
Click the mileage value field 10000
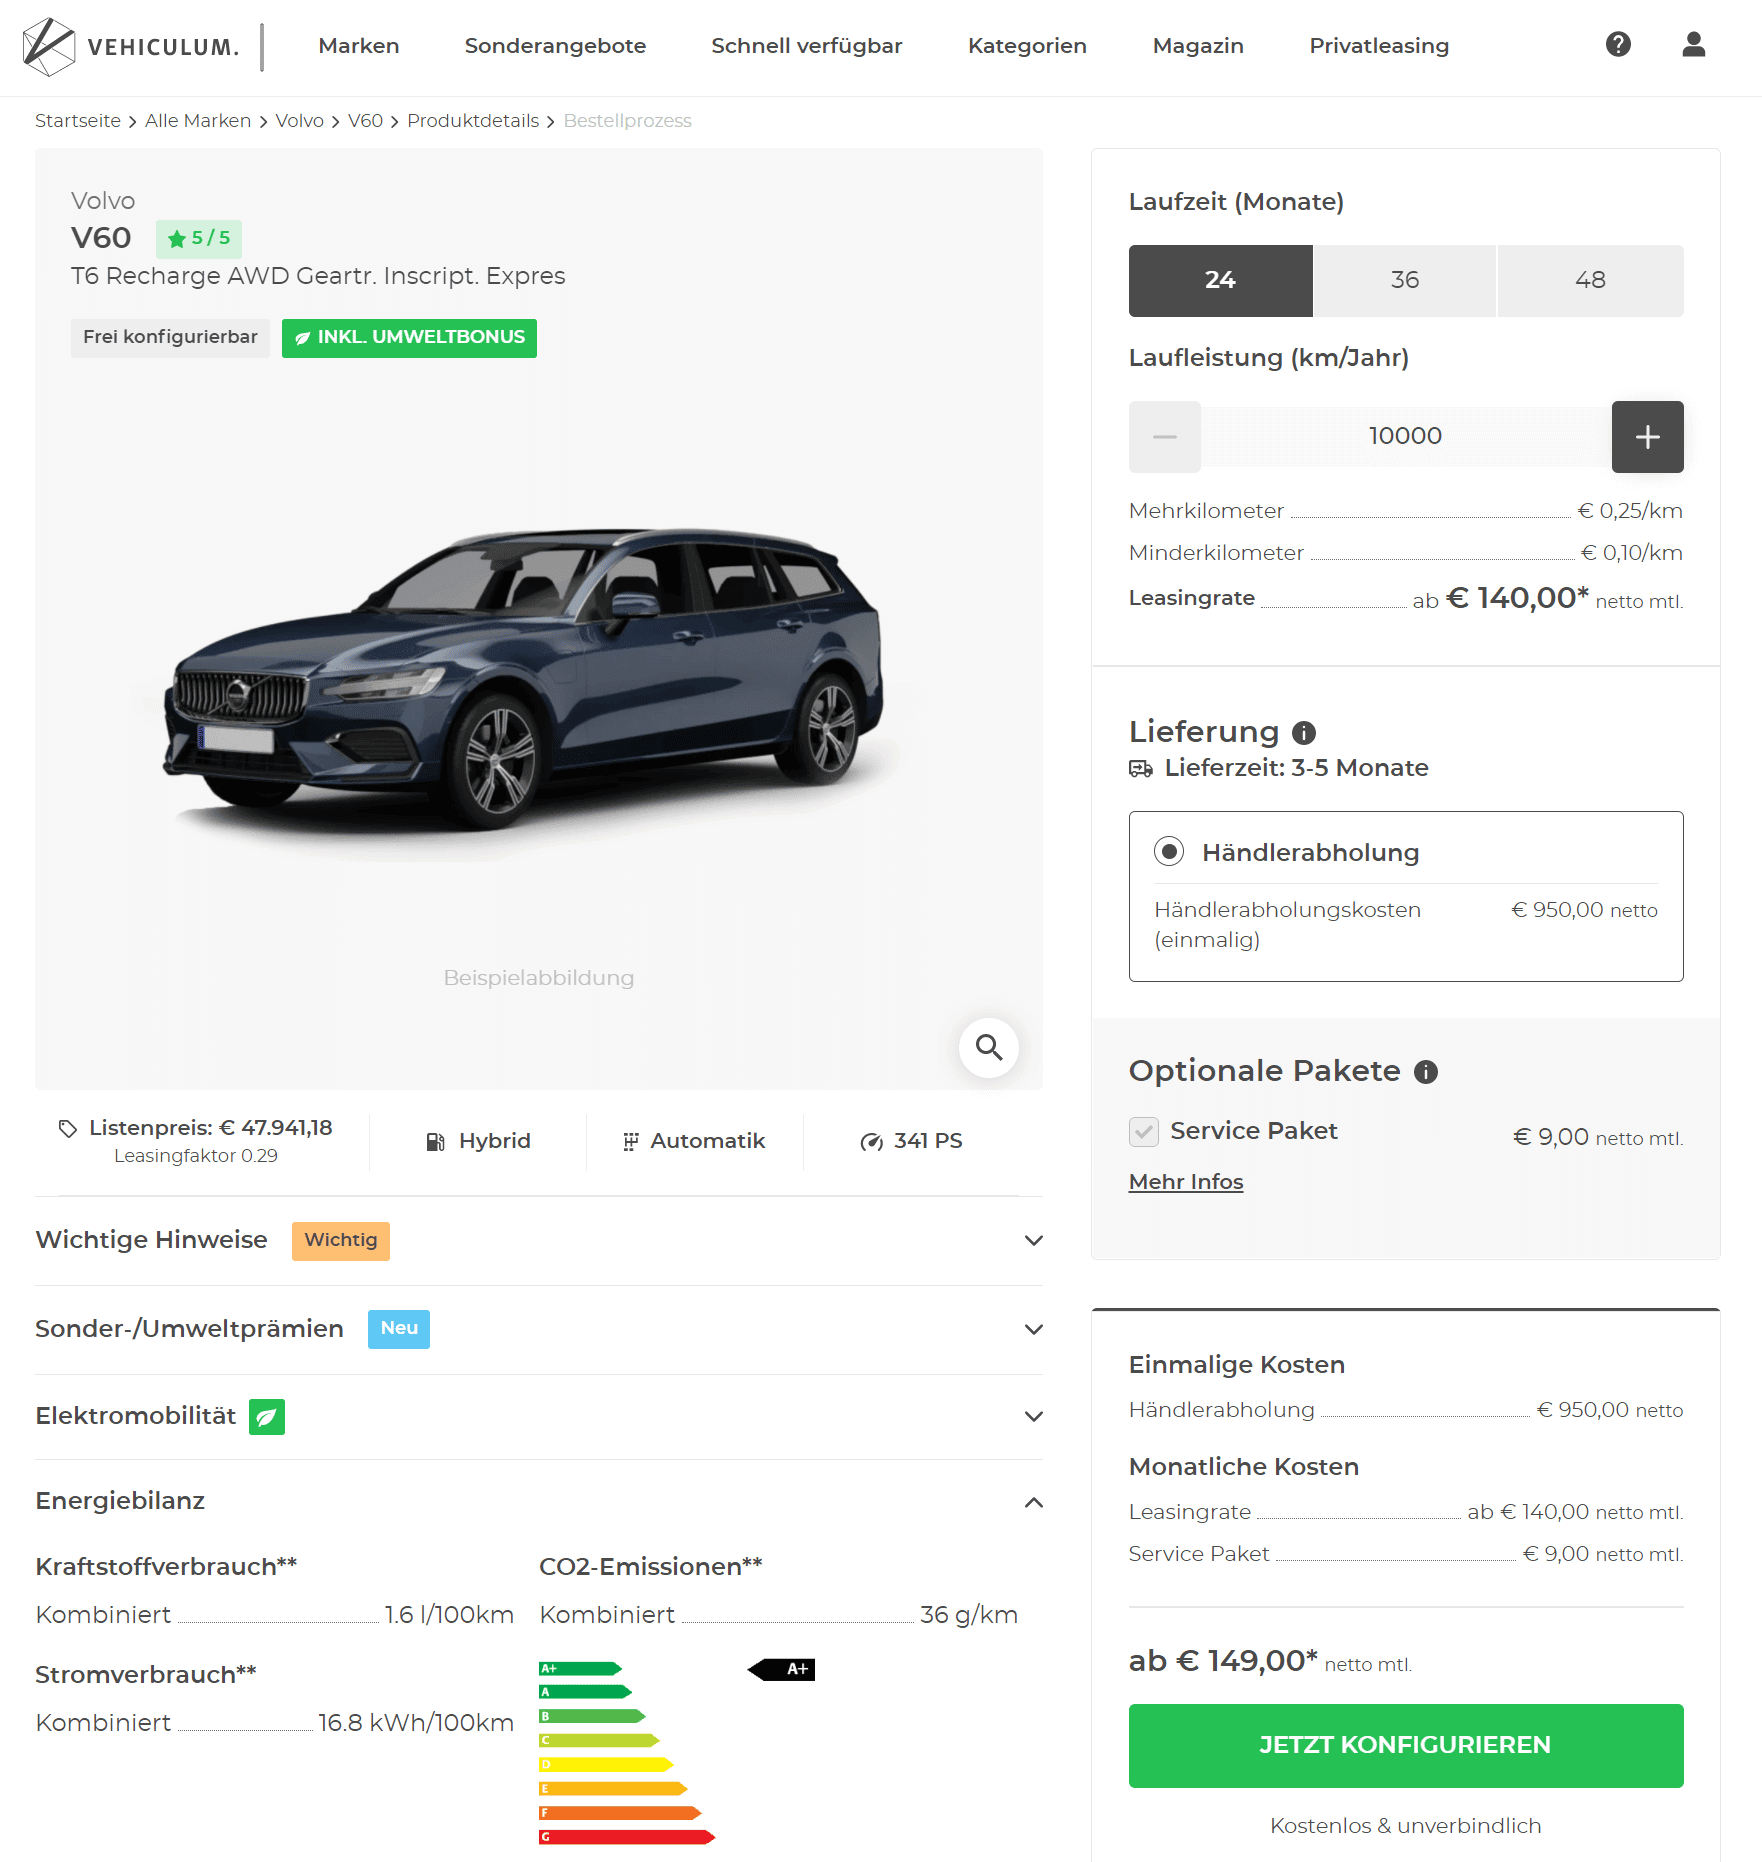(1405, 437)
